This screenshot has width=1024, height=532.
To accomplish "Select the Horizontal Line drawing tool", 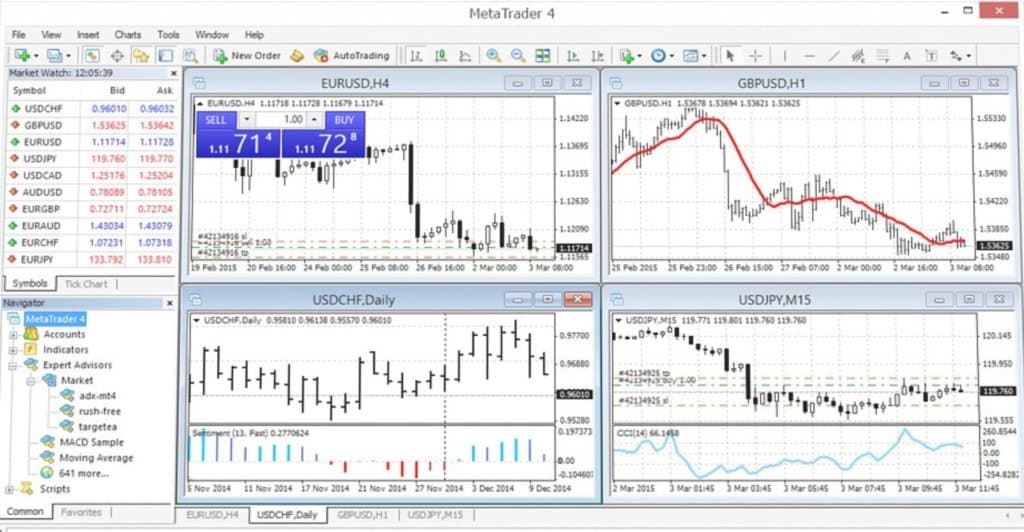I will [809, 55].
